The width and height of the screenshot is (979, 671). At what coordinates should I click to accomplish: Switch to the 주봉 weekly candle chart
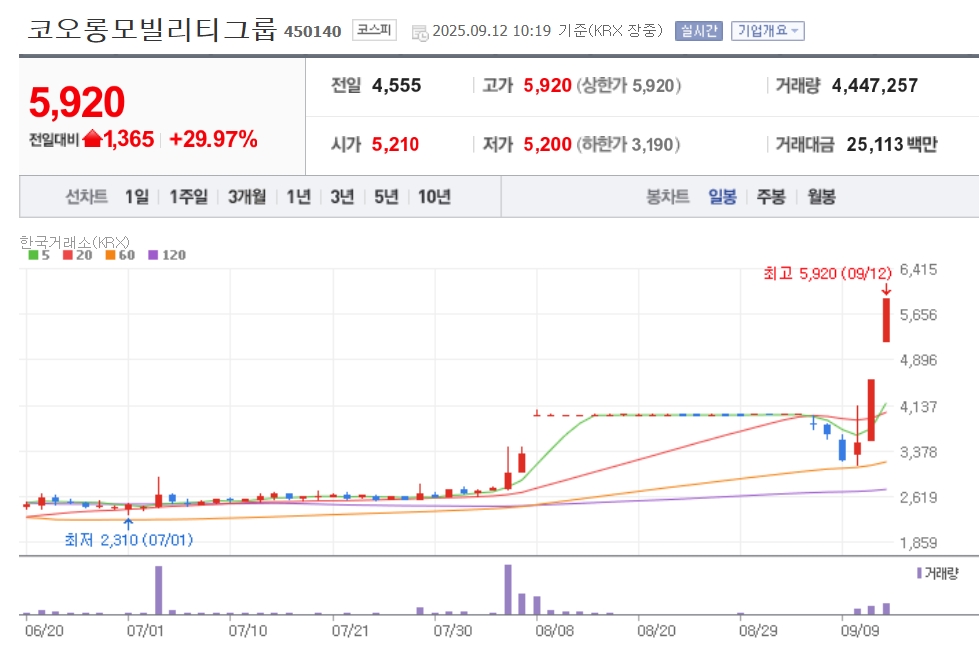[771, 197]
